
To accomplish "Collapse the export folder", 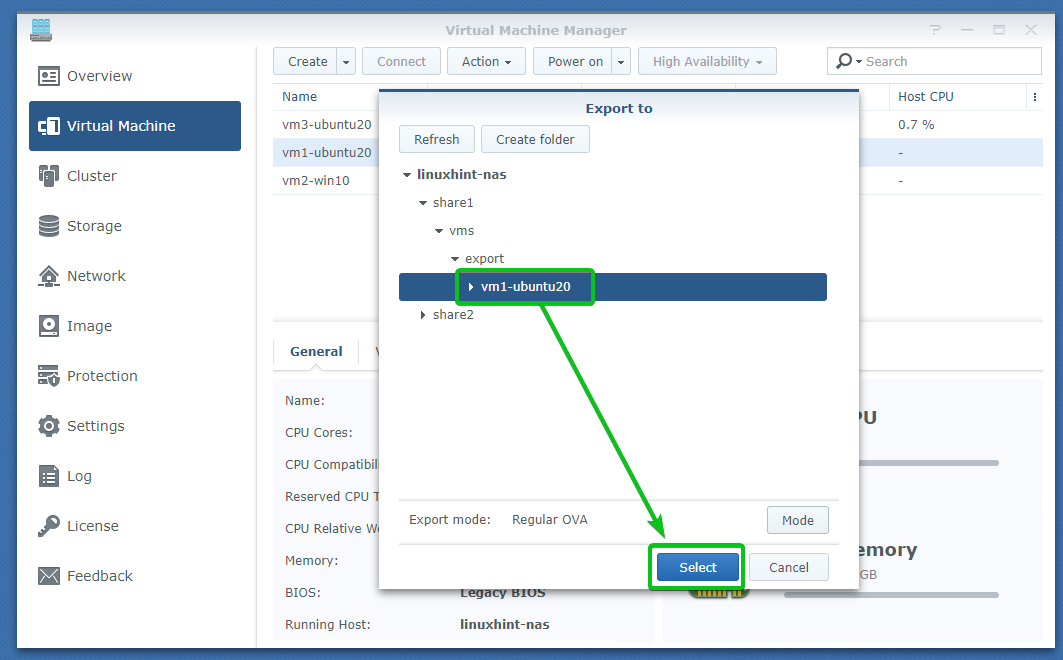I will pyautogui.click(x=455, y=259).
